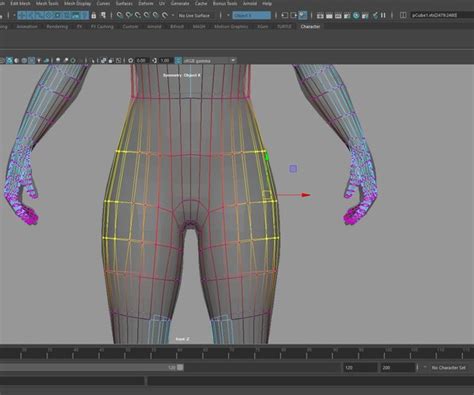Viewport: 474px width, 395px height.
Task: Switch to the Bifrost shelf tab
Action: coord(177,26)
